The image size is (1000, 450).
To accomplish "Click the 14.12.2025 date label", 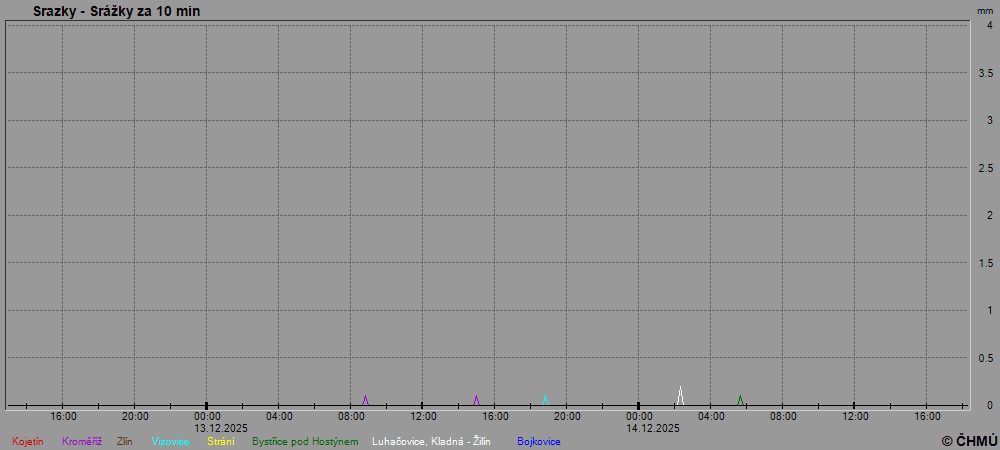I will pyautogui.click(x=653, y=428).
